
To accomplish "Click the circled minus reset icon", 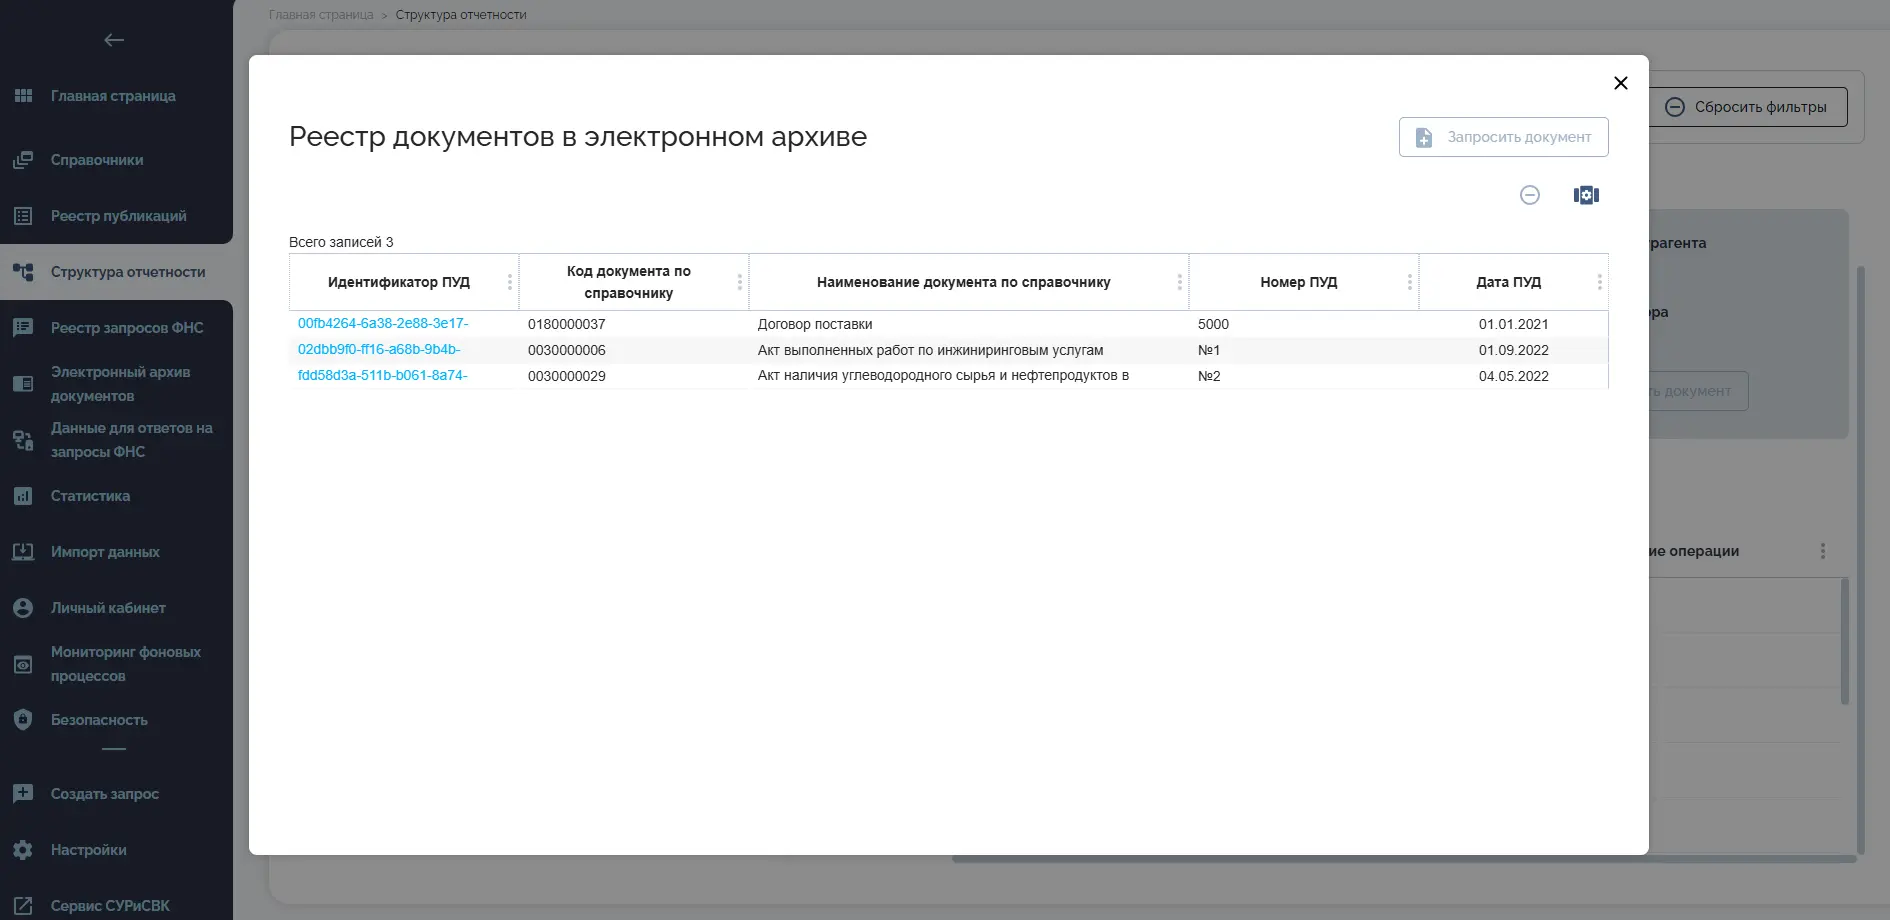I will [1530, 195].
